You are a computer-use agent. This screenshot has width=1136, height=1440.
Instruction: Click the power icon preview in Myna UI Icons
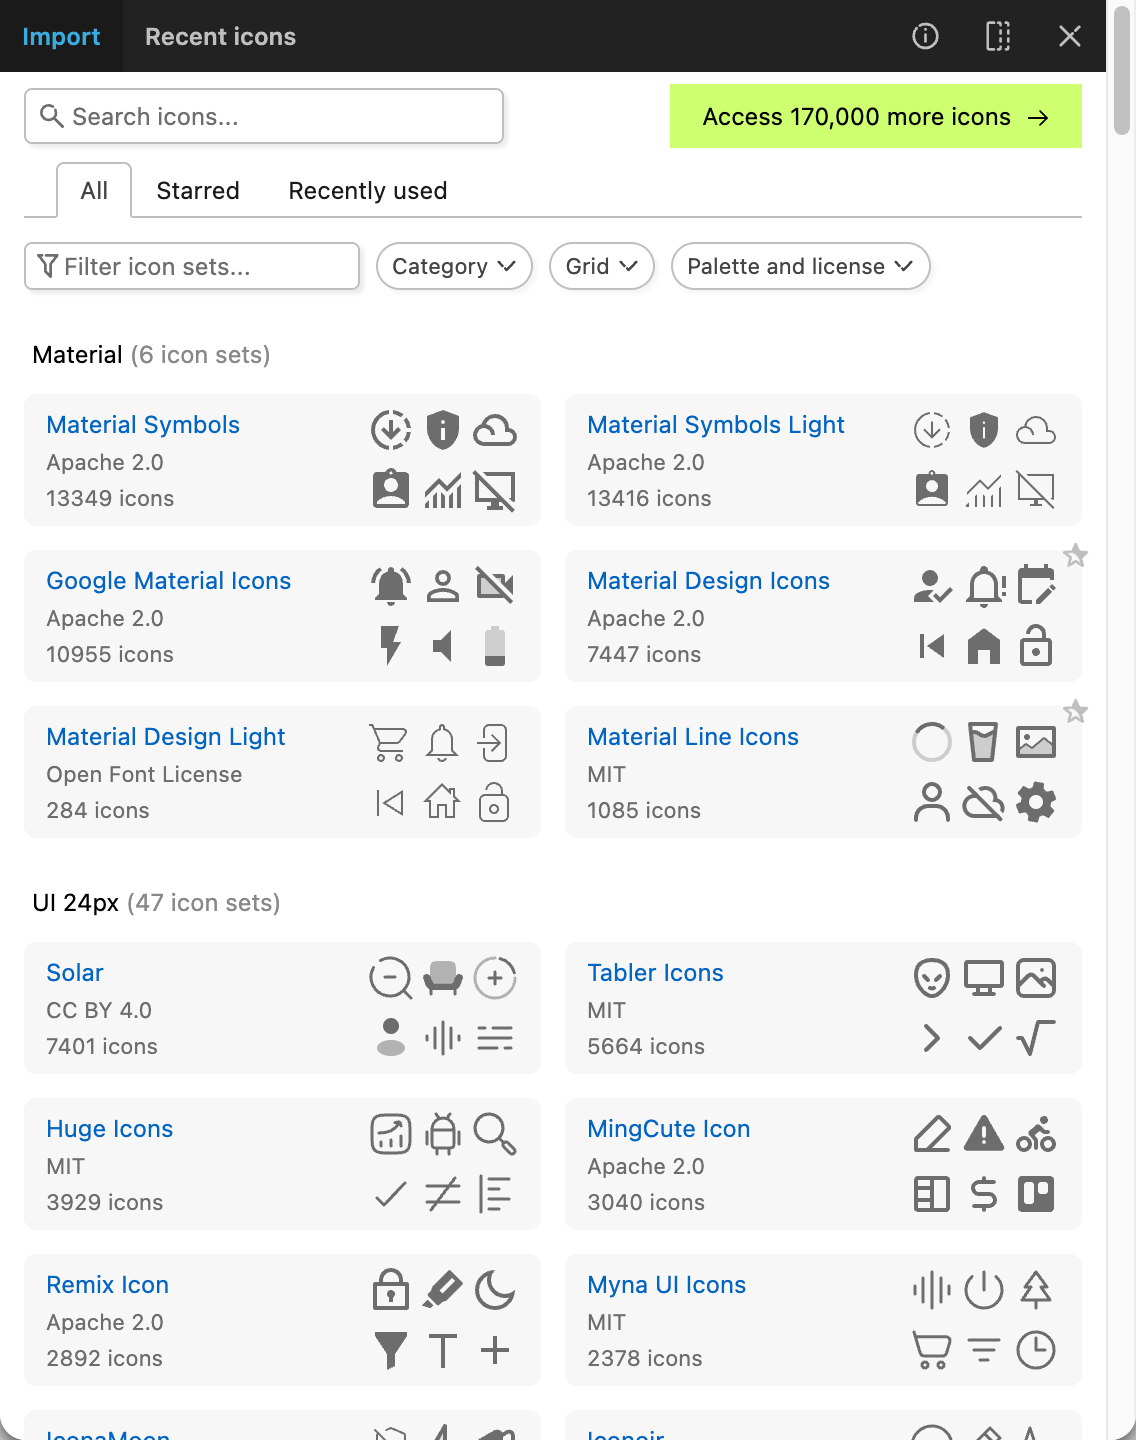click(x=984, y=1290)
